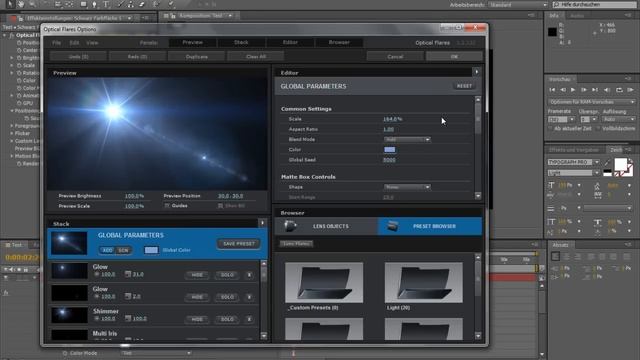This screenshot has height=360, width=640.
Task: Reset the Global Parameters
Action: coord(464,86)
